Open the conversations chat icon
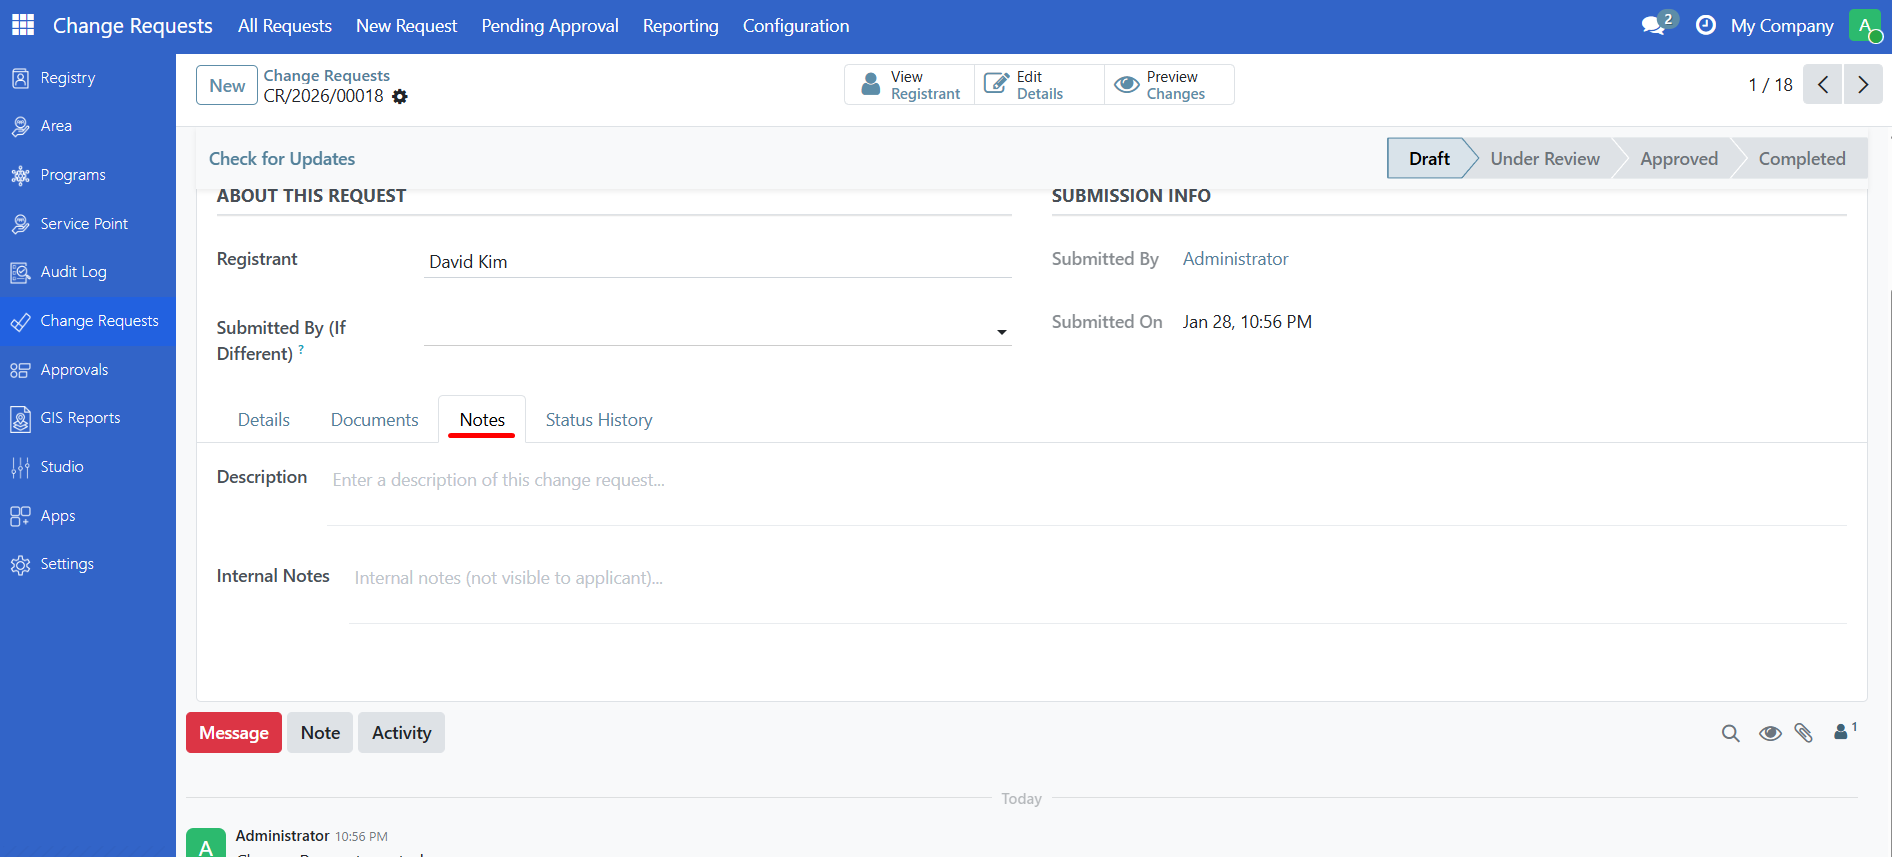 pyautogui.click(x=1654, y=25)
